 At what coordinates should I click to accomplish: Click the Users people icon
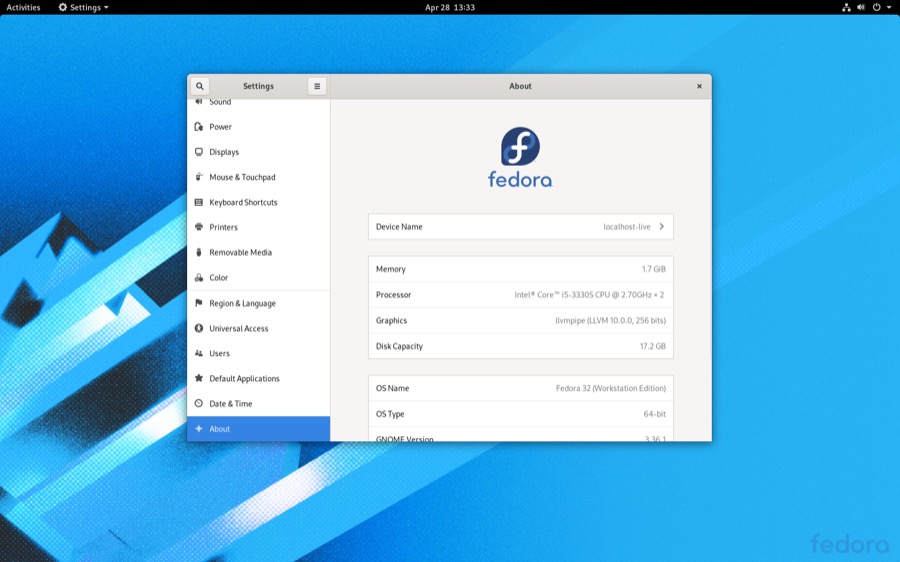[x=199, y=353]
